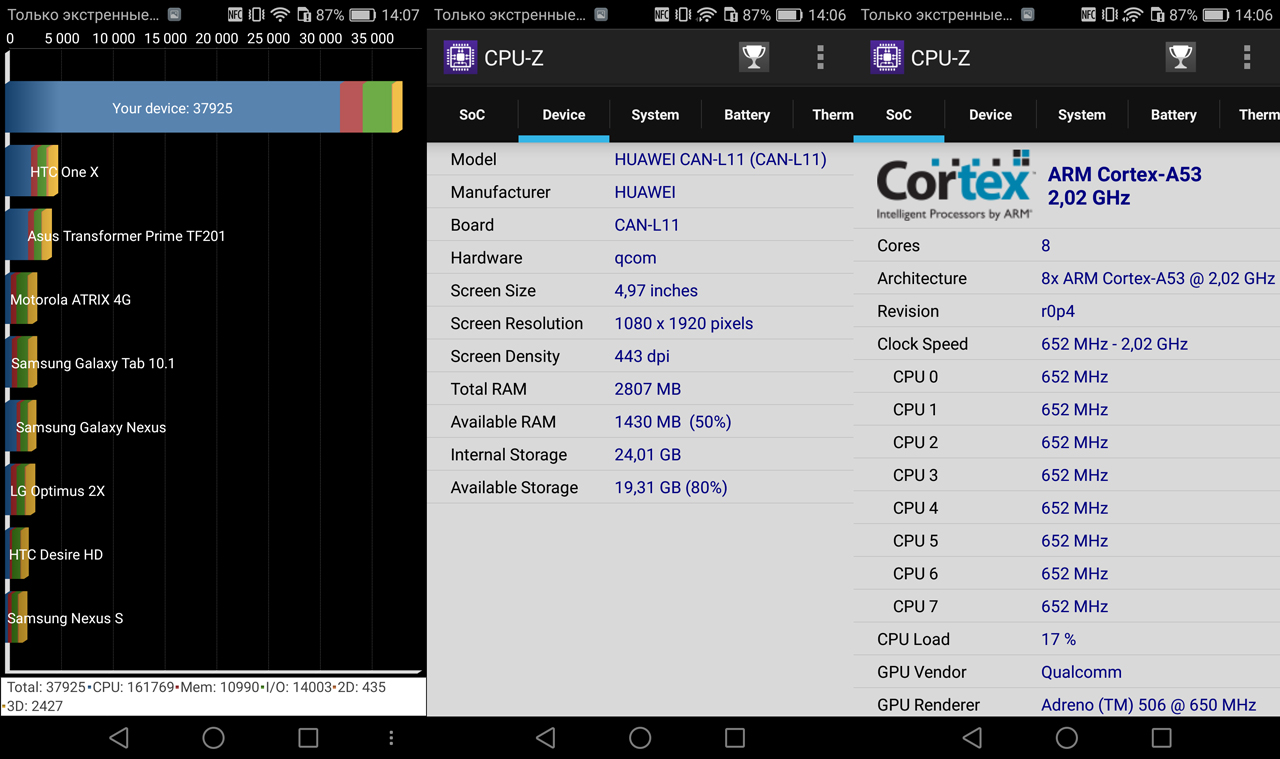
Task: Tap the Back arrow on the Device screen
Action: point(546,738)
